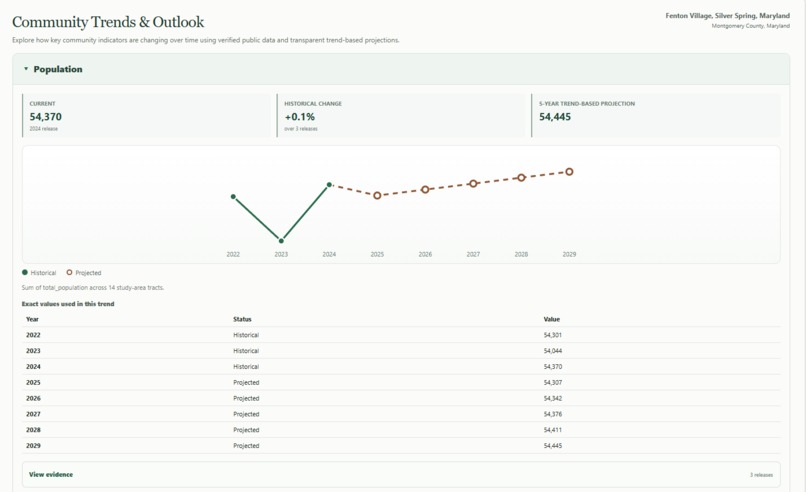Image resolution: width=806 pixels, height=492 pixels.
Task: Click the Status column header
Action: click(x=242, y=319)
